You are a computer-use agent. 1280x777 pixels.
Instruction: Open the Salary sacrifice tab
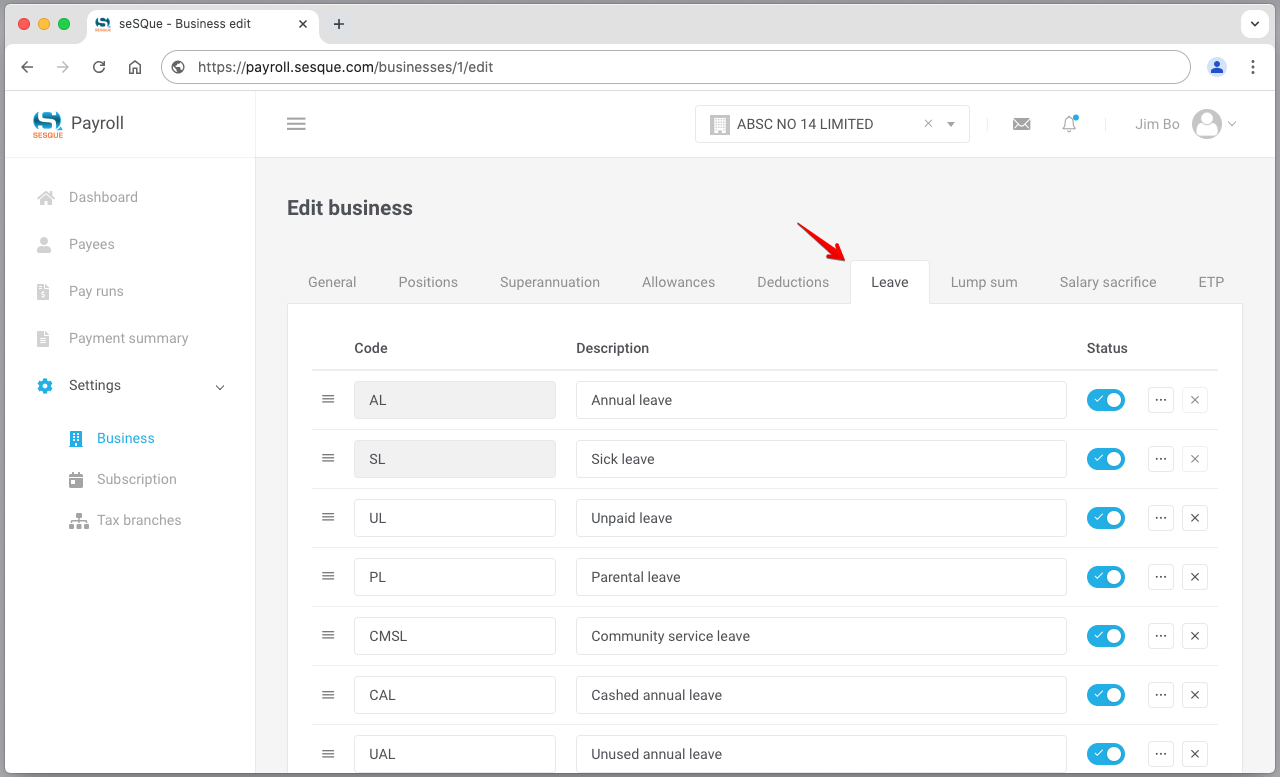[x=1107, y=282]
